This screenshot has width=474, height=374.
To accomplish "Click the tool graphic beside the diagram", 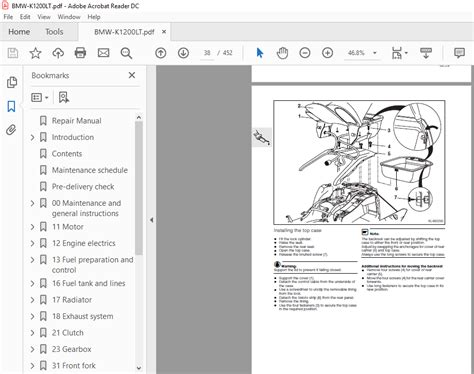I will 261,137.
